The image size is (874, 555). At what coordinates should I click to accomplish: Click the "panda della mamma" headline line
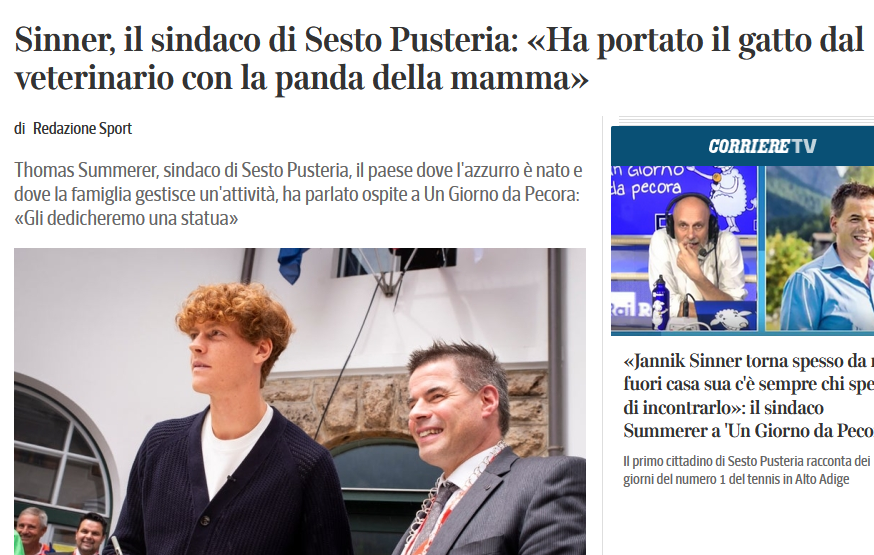302,78
